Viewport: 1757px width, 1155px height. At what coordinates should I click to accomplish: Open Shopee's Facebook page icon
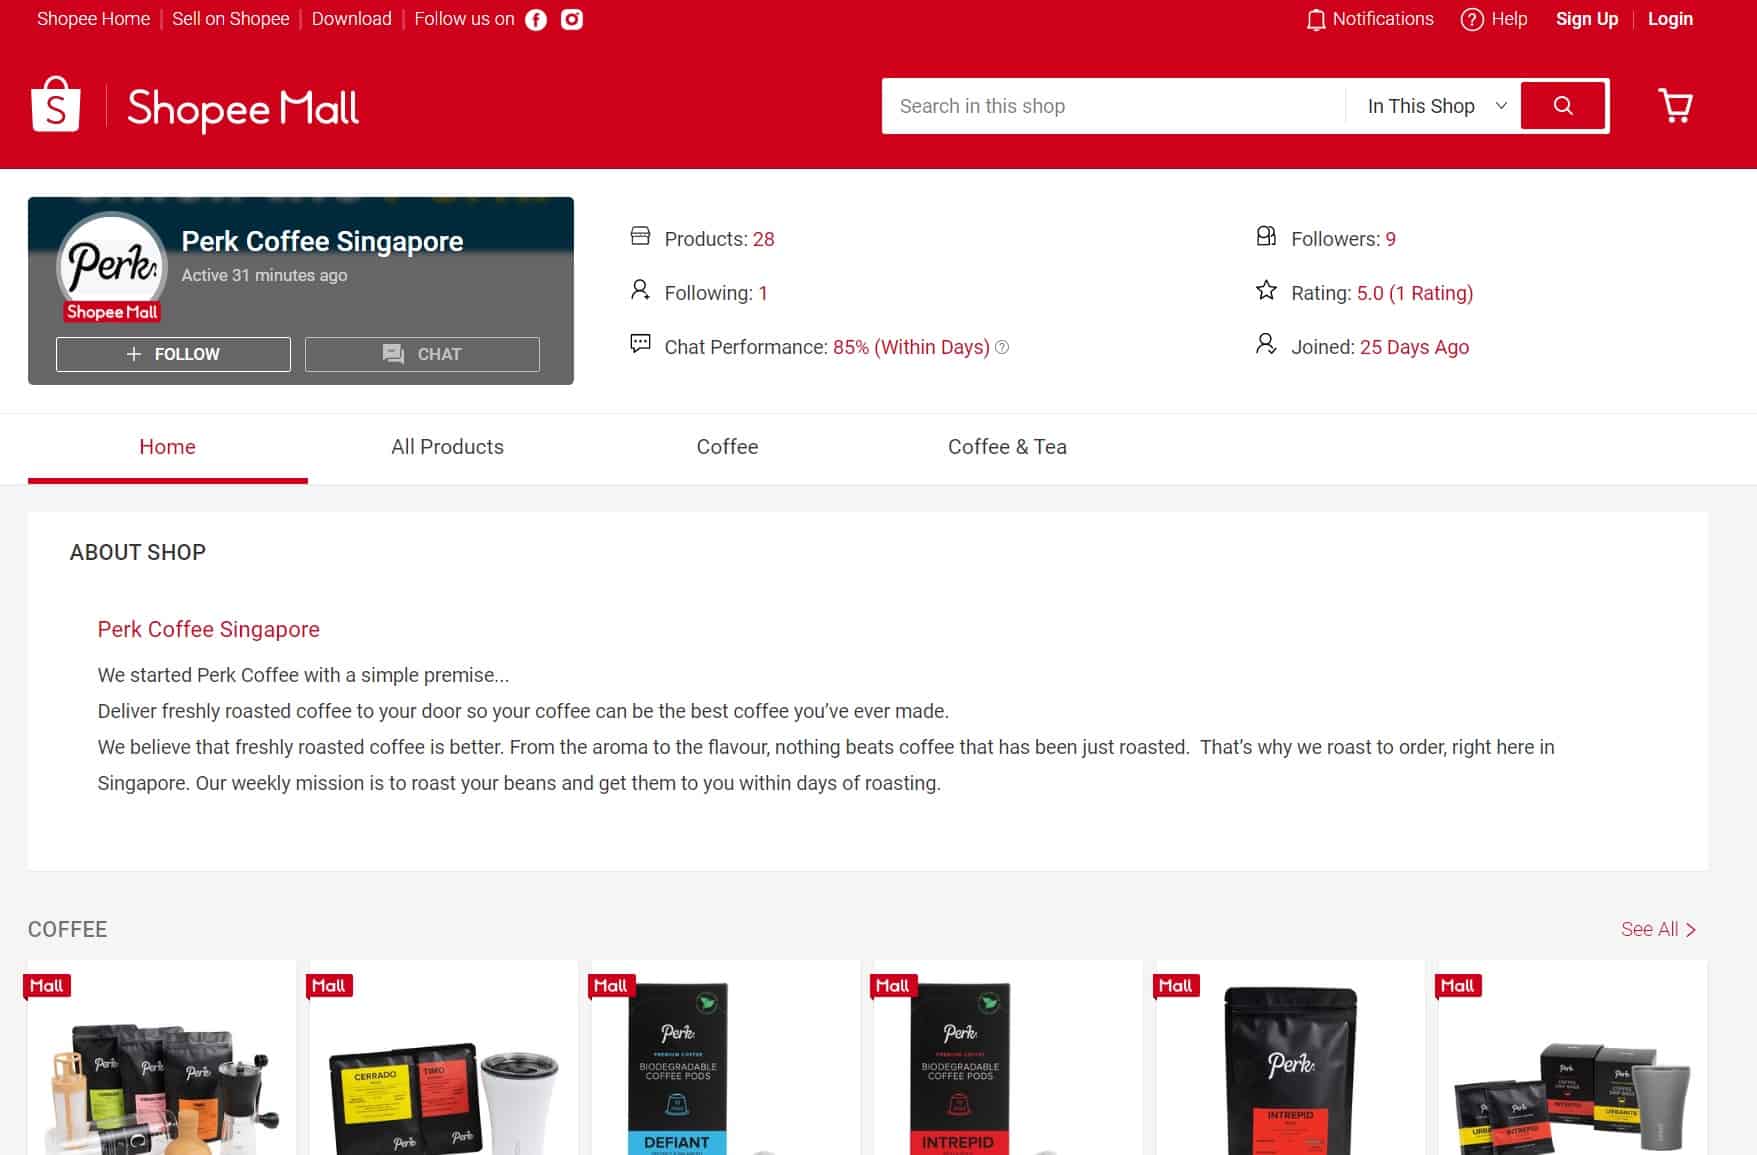536,20
